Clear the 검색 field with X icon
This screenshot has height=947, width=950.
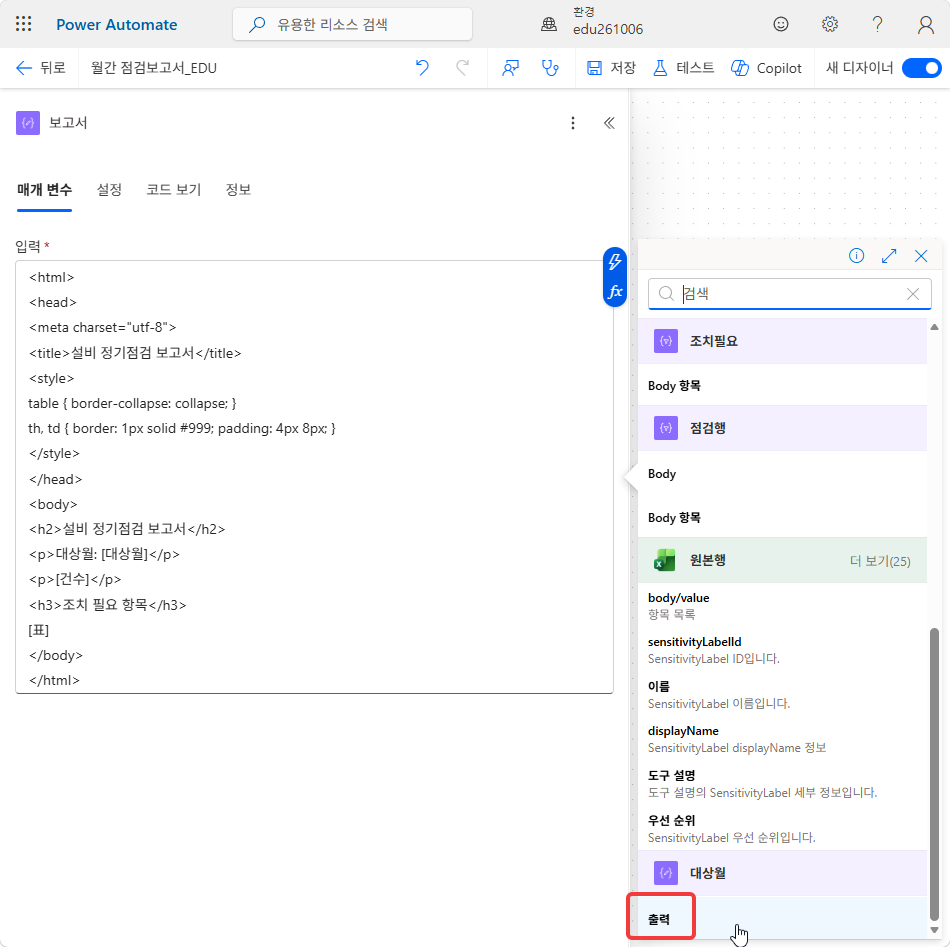point(913,294)
